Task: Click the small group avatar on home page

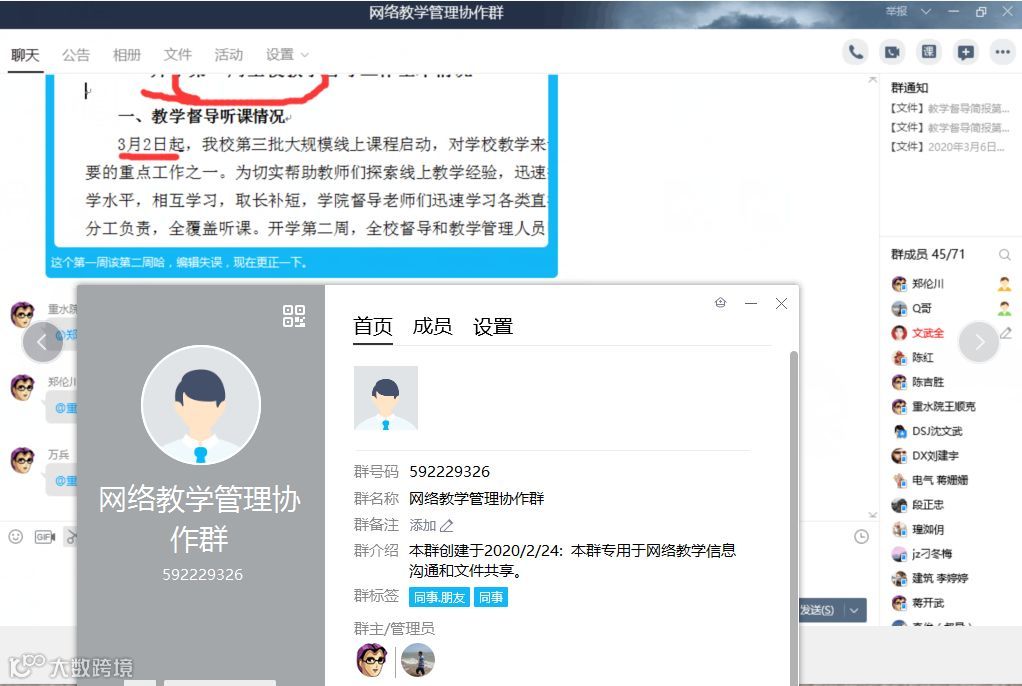Action: pyautogui.click(x=386, y=398)
